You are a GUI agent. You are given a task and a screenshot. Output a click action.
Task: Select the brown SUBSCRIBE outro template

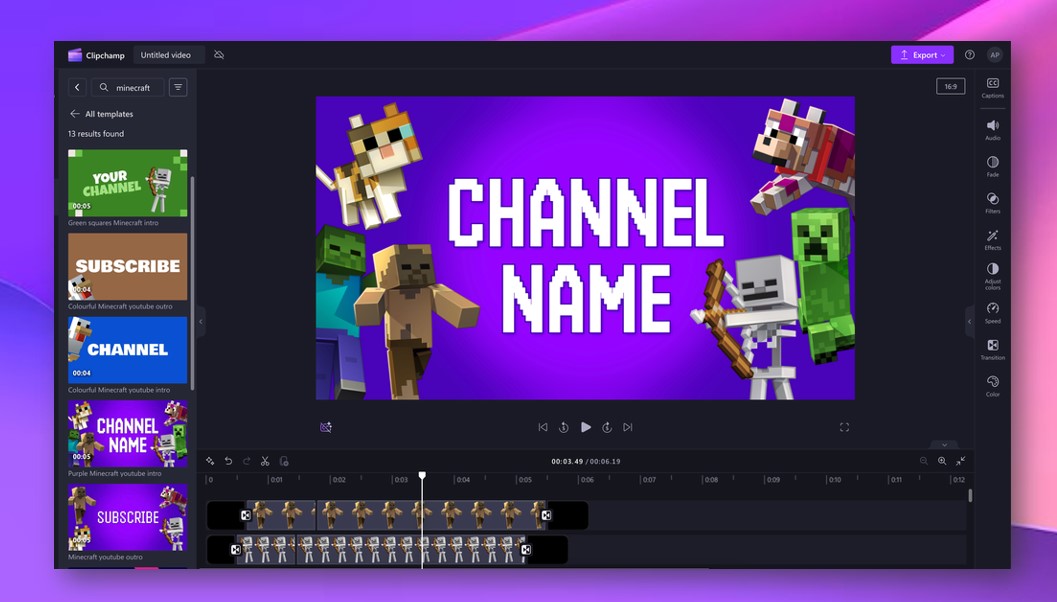point(127,266)
